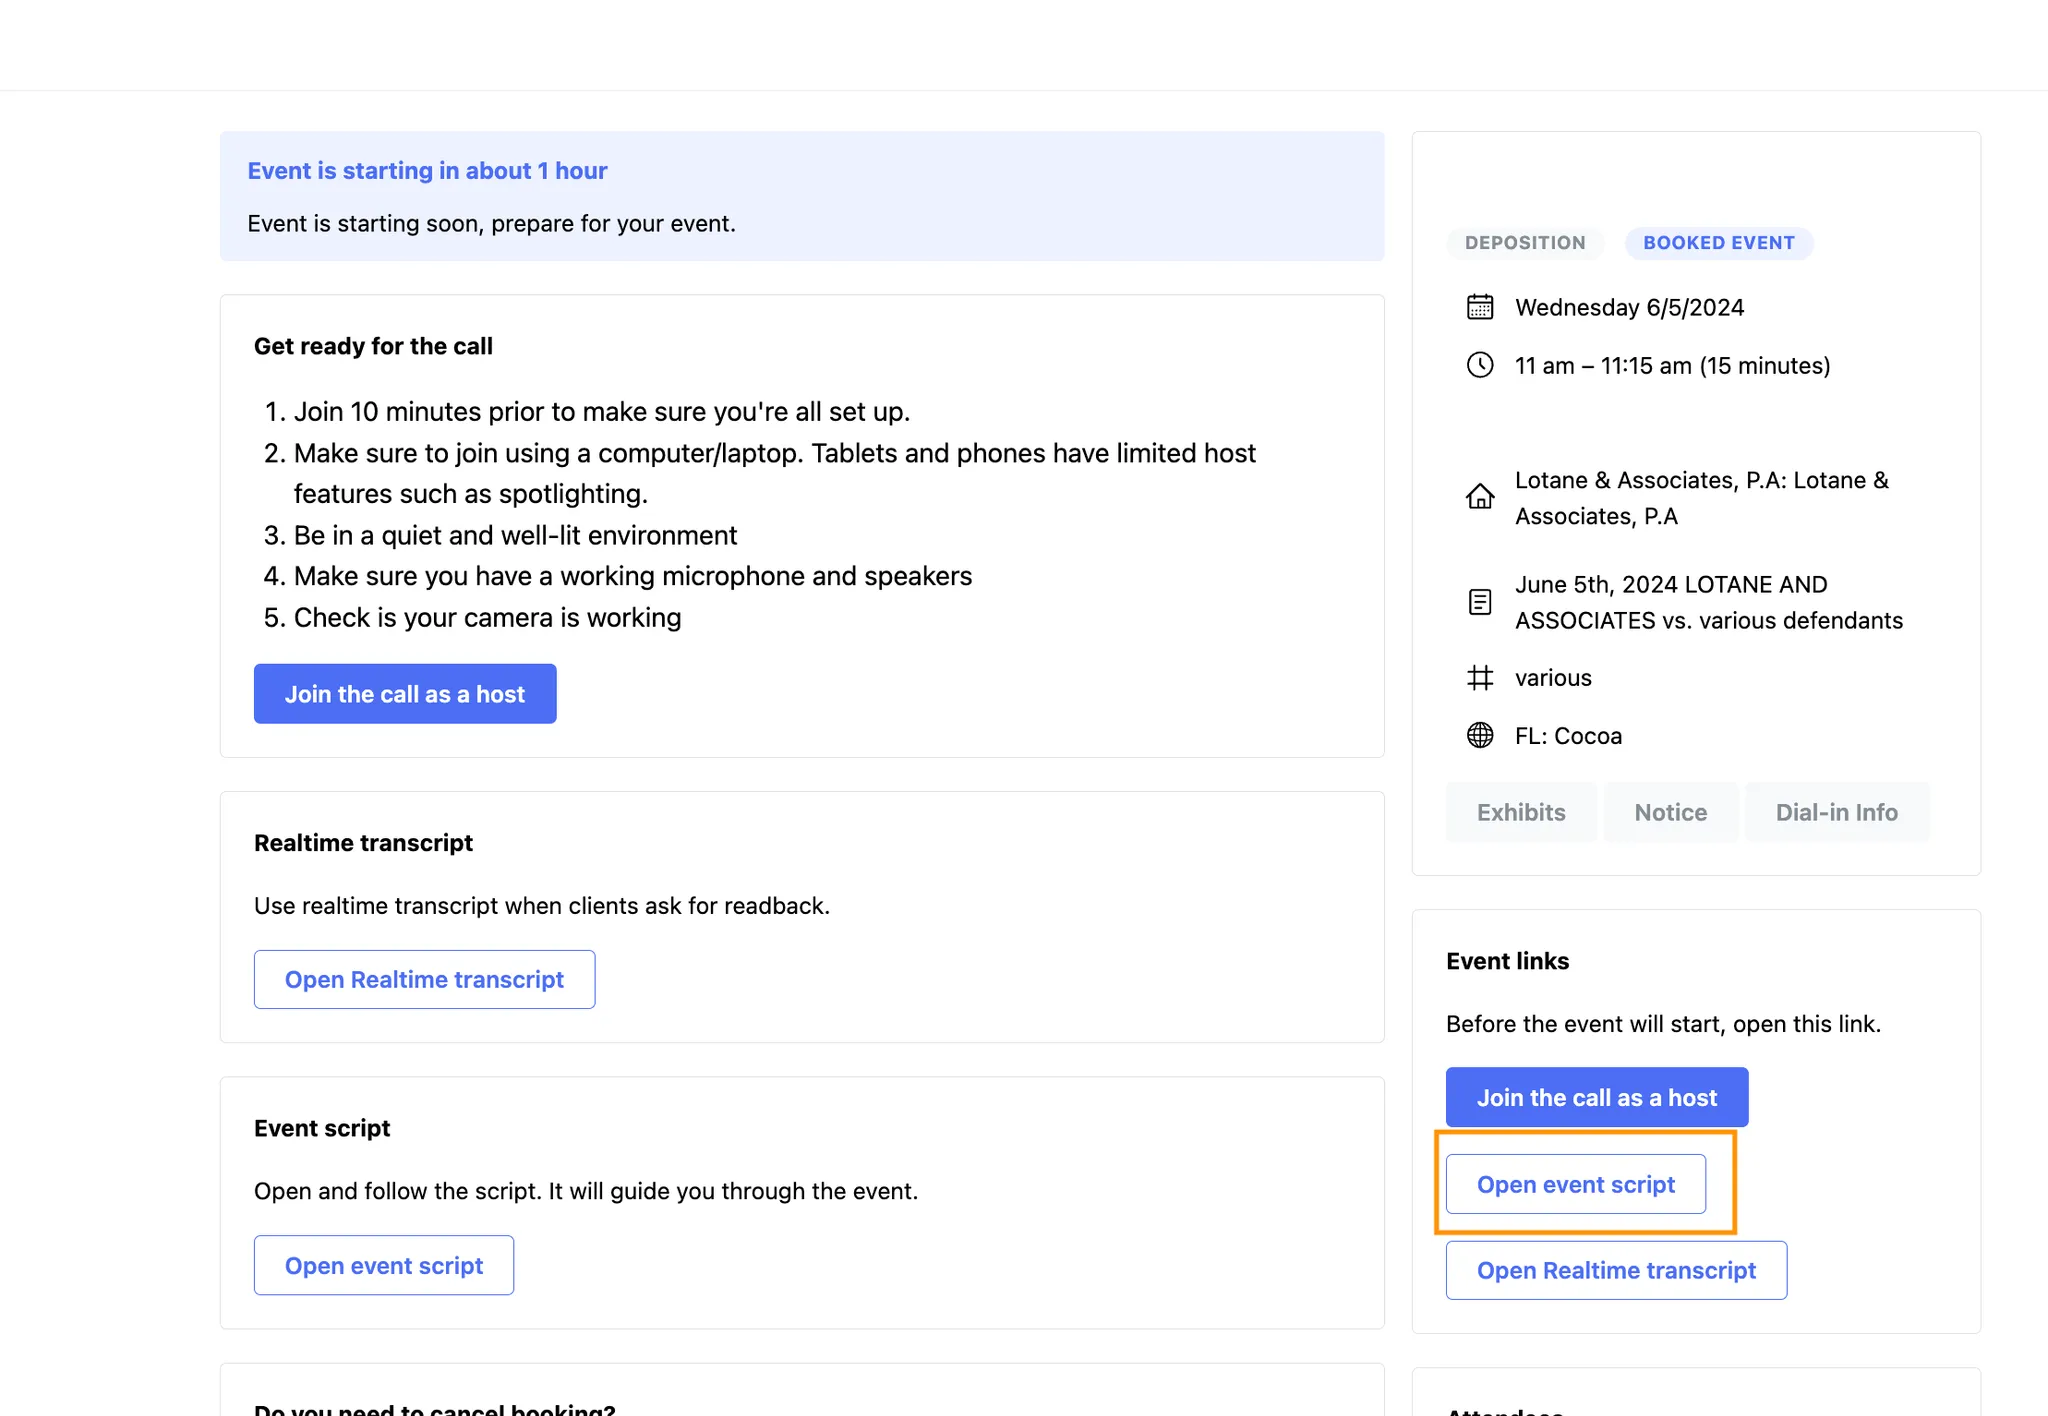2048x1416 pixels.
Task: Open event script in Event links panel
Action: pyautogui.click(x=1575, y=1184)
